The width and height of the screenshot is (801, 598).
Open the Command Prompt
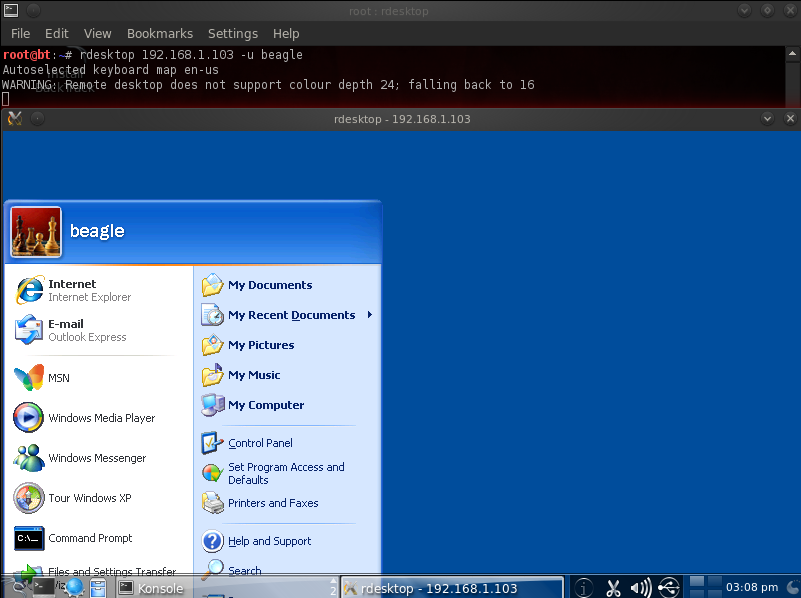click(73, 538)
